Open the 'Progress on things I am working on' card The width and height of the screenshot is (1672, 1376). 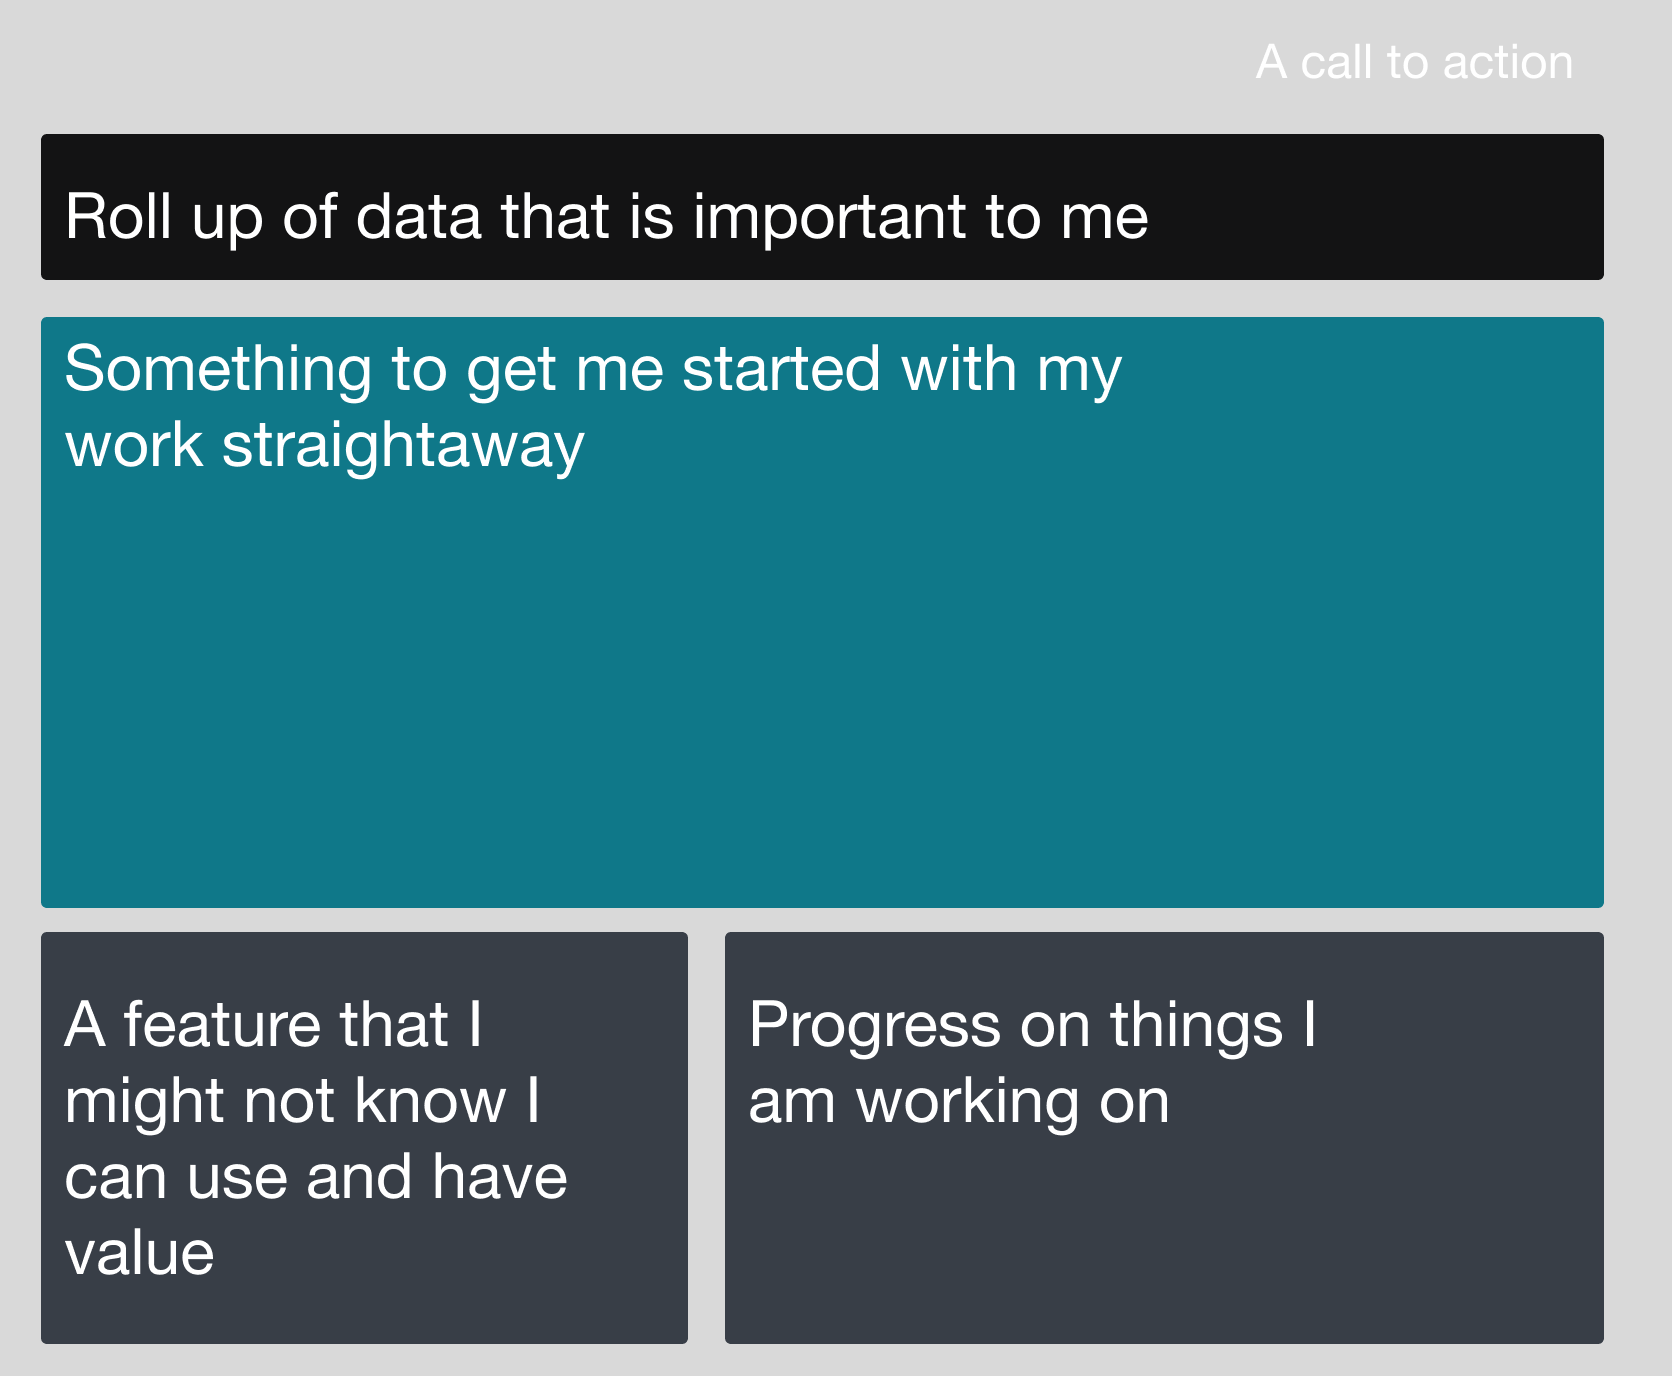pos(1164,1138)
